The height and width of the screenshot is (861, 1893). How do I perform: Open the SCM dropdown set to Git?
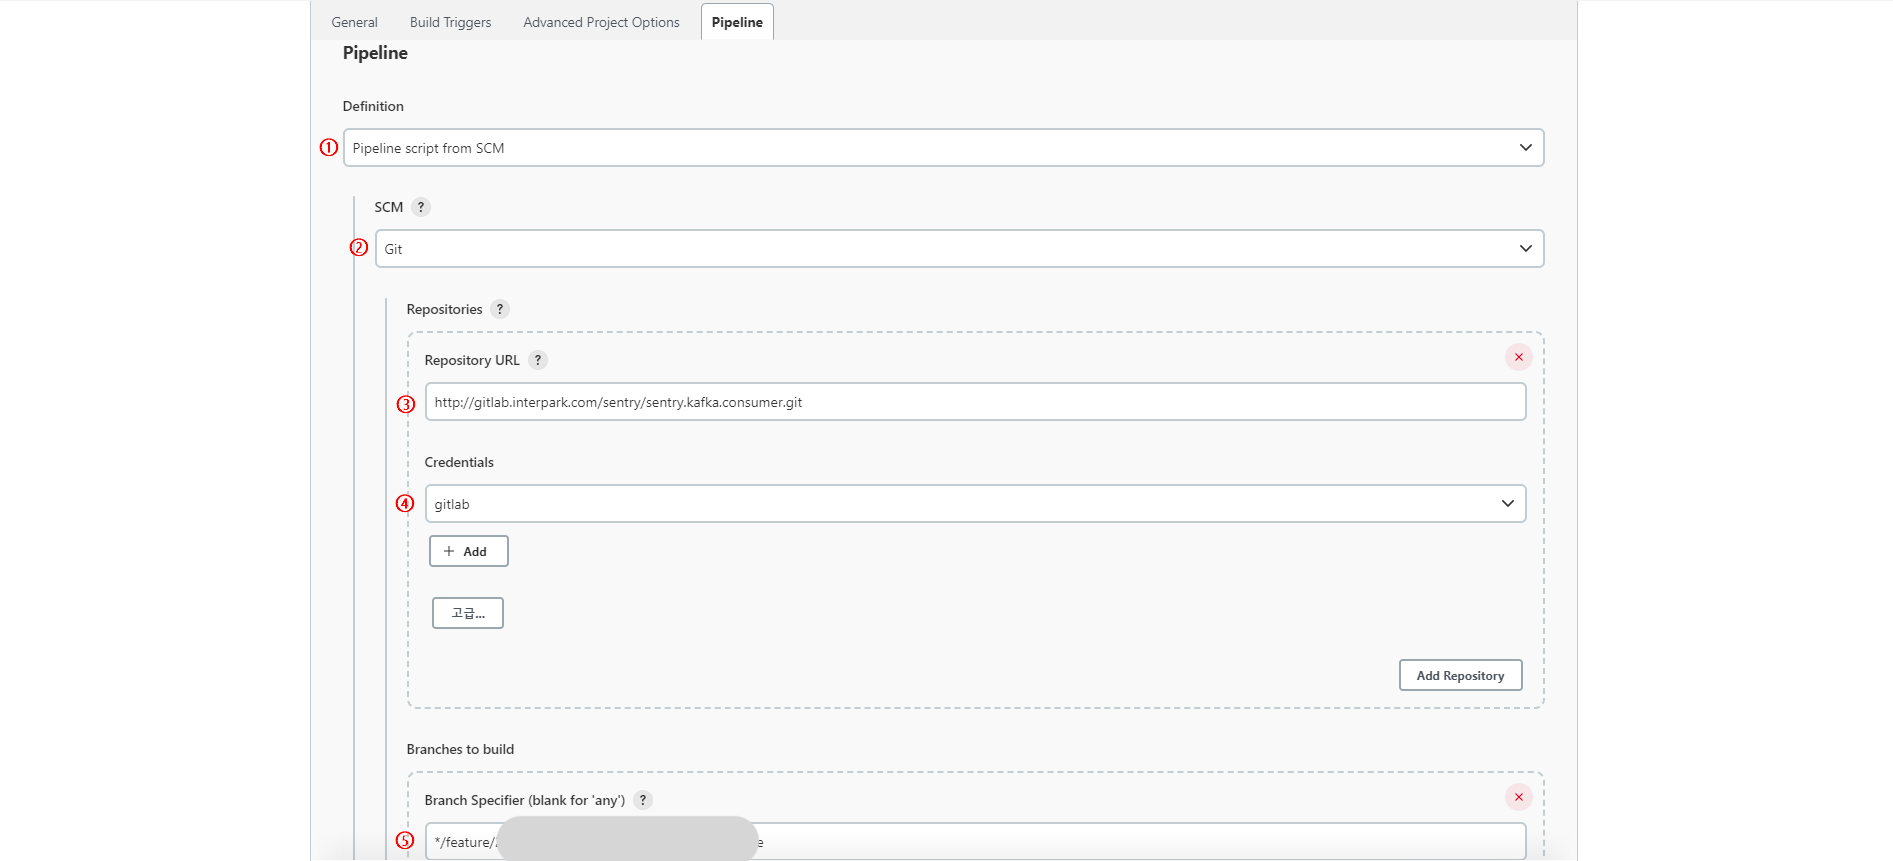tap(959, 249)
